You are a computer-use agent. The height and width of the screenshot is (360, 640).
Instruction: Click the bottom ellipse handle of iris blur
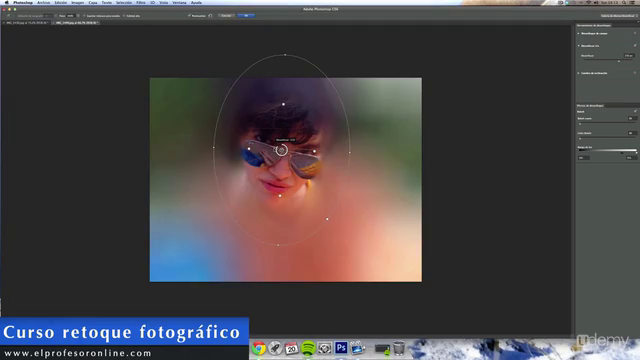pyautogui.click(x=278, y=245)
